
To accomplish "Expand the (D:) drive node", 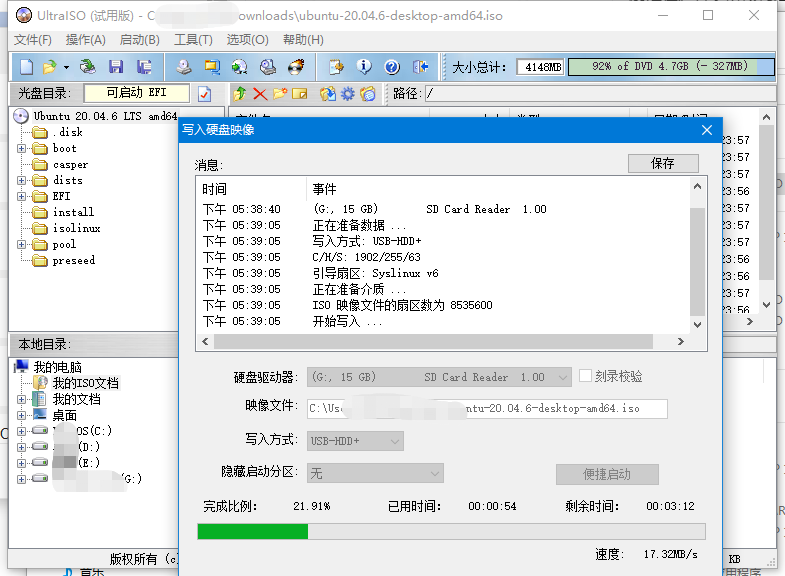I will (21, 447).
